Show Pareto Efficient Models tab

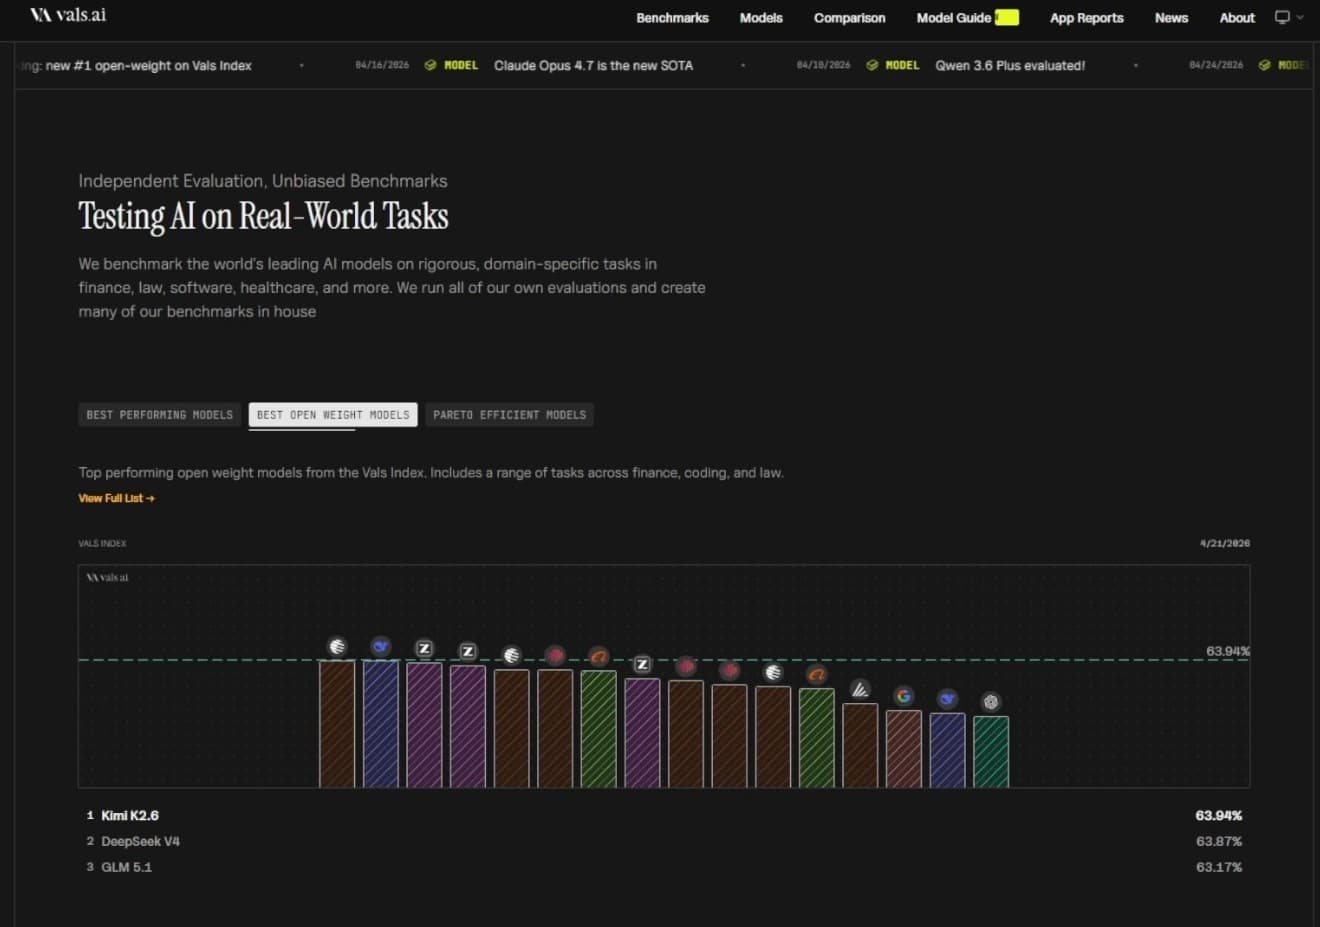coord(509,415)
